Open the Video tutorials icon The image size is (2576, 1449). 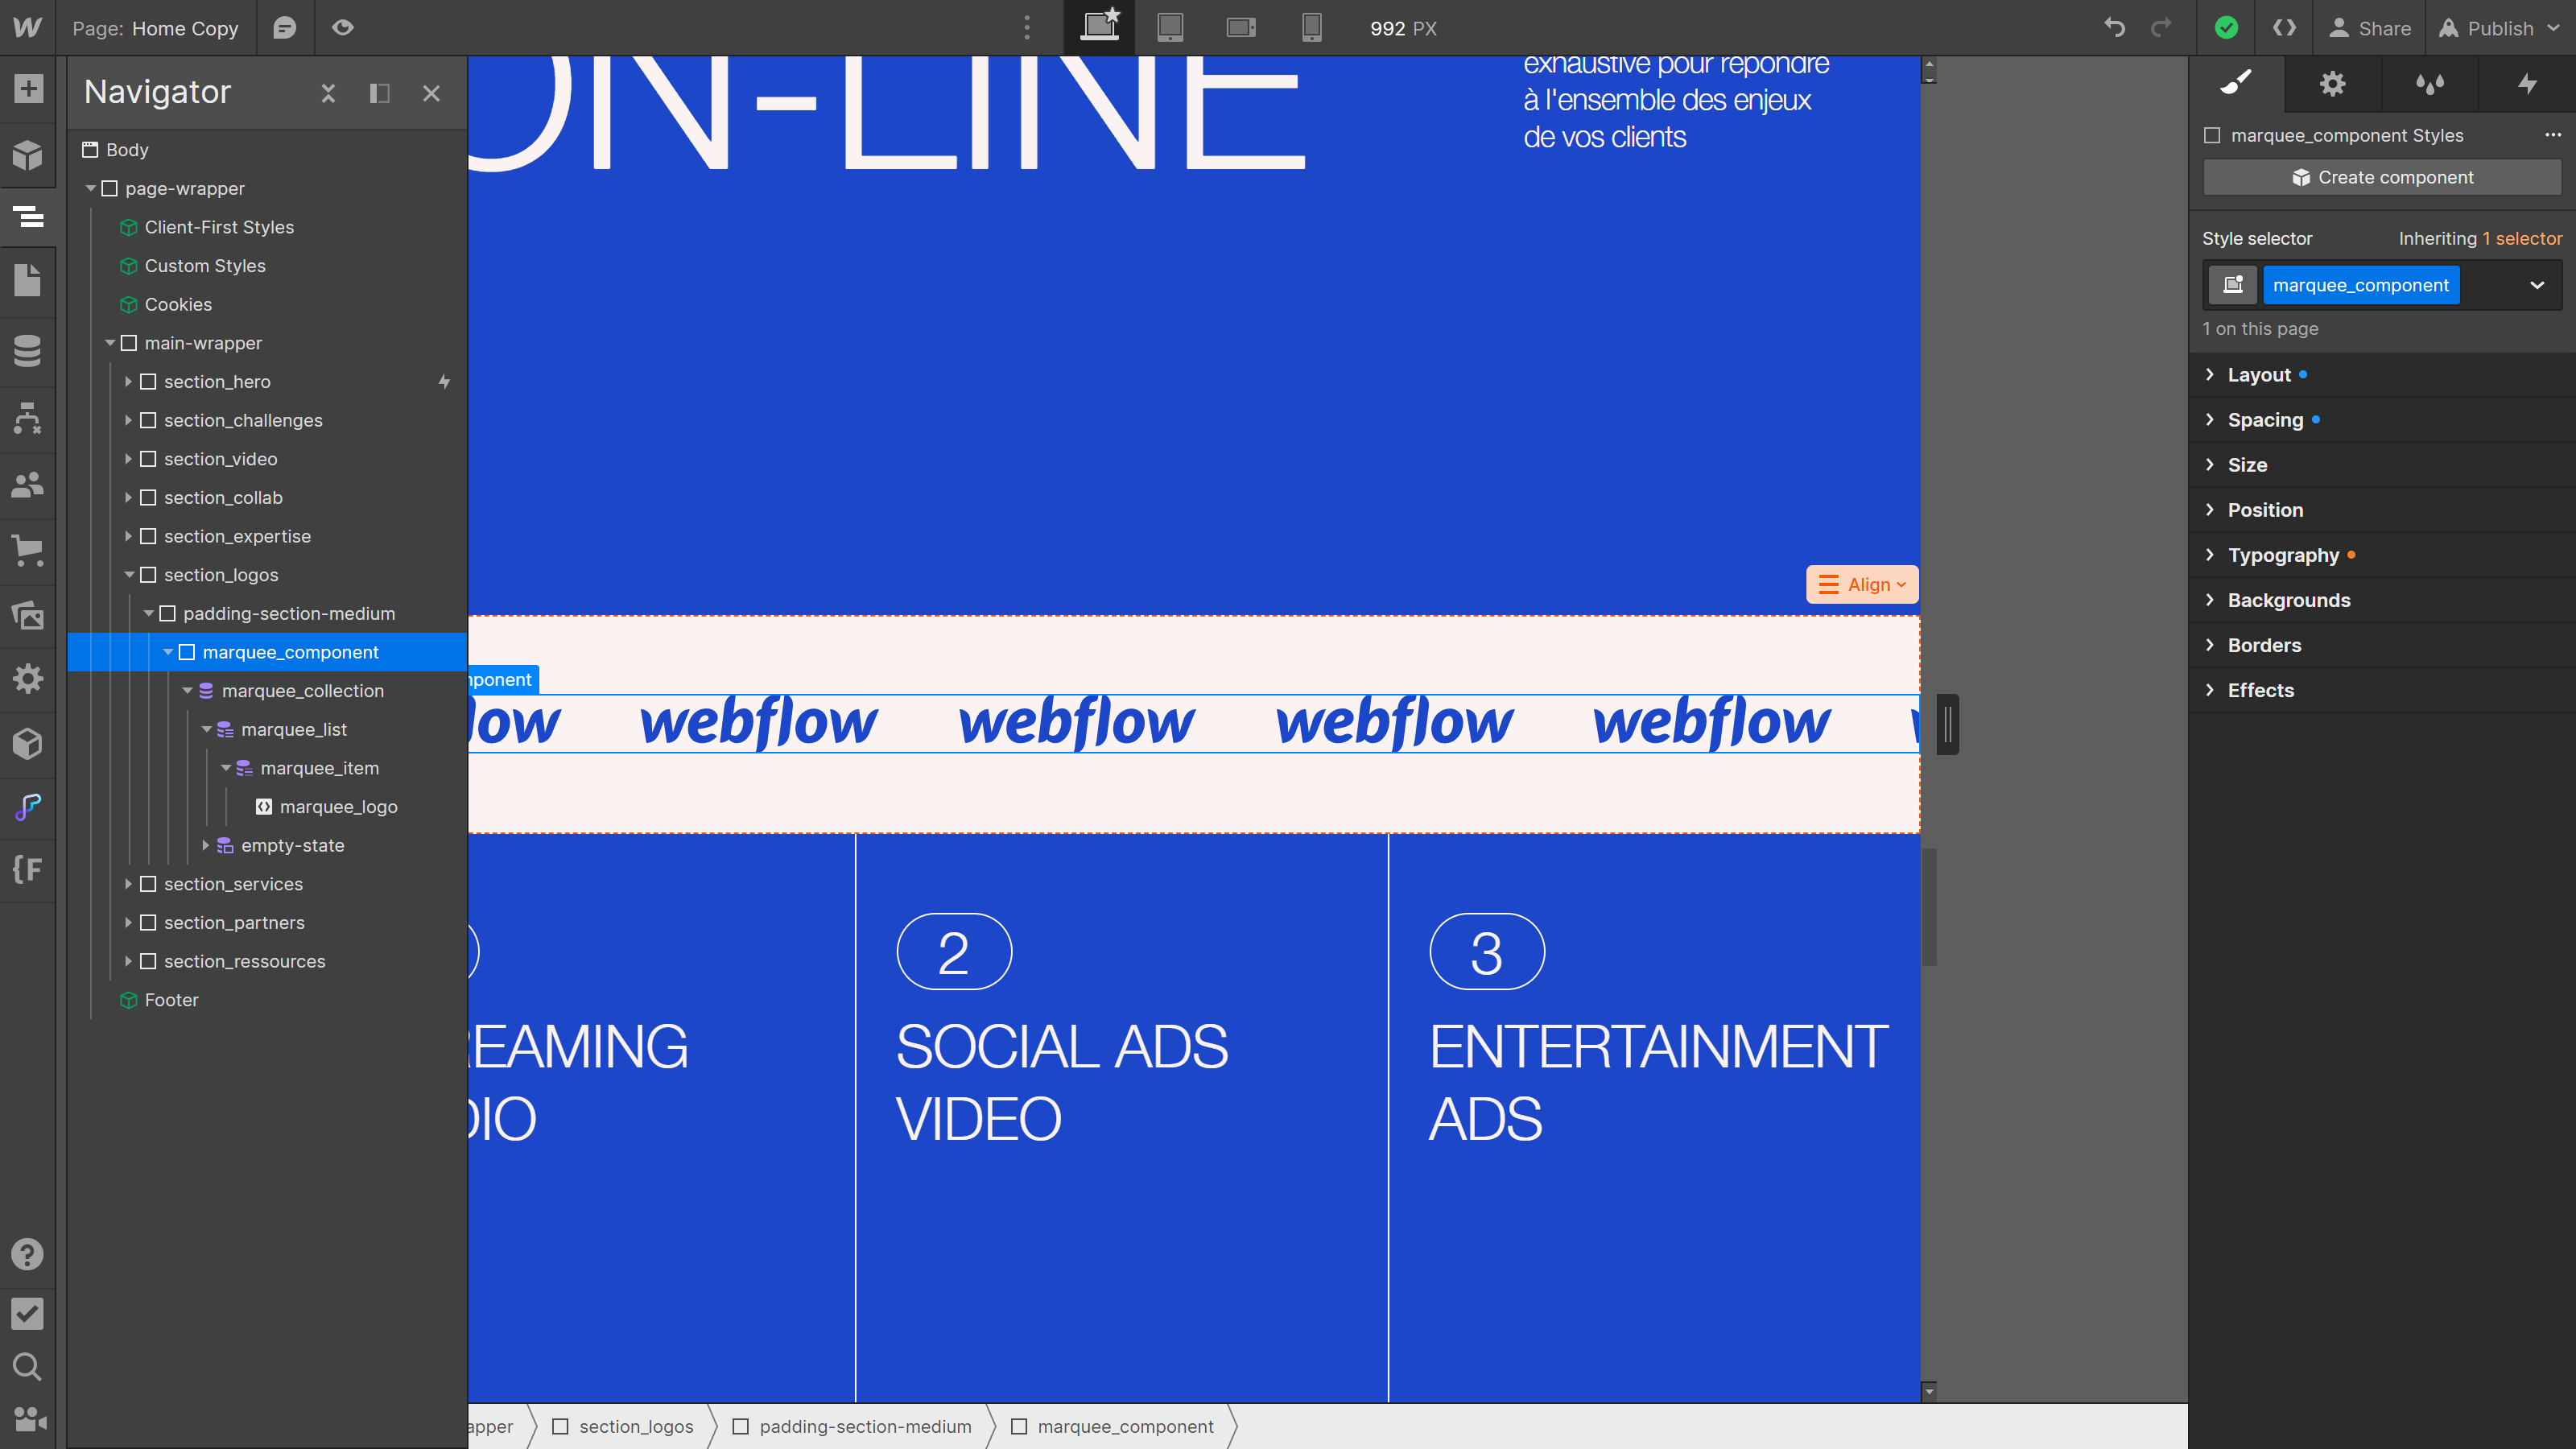coord(27,1419)
